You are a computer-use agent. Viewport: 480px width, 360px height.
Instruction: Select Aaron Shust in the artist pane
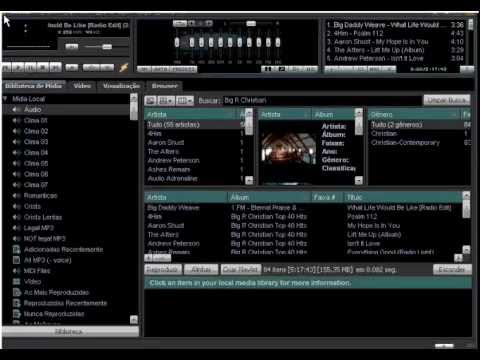(196, 142)
